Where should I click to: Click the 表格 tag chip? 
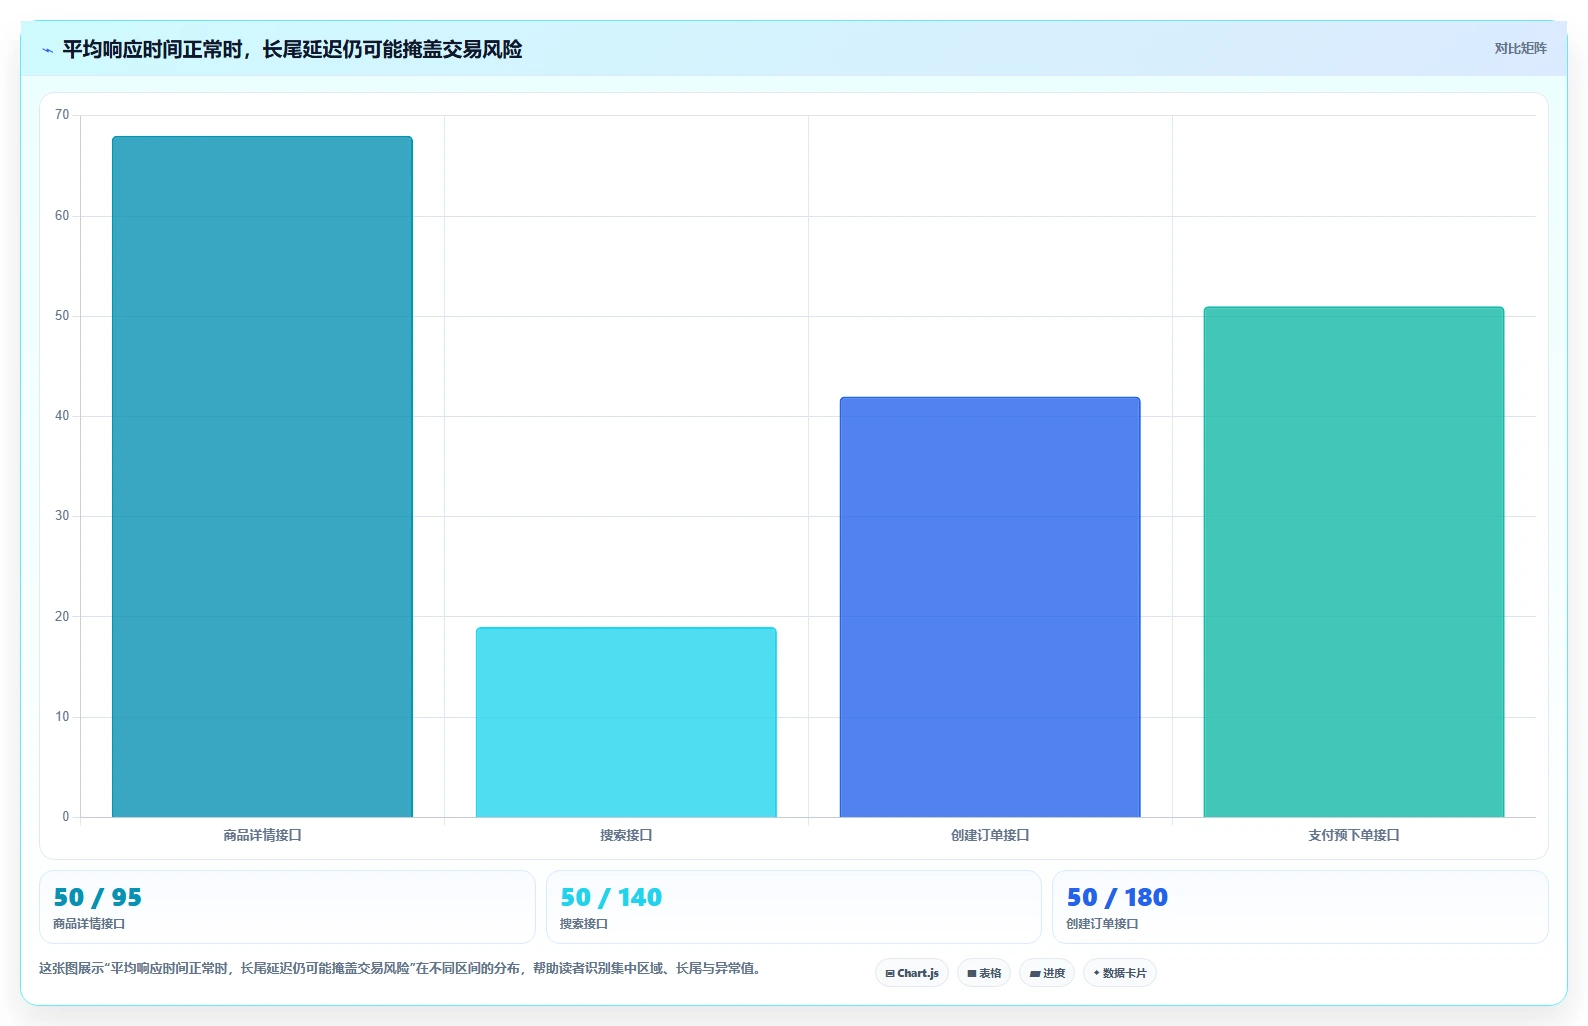click(x=984, y=973)
